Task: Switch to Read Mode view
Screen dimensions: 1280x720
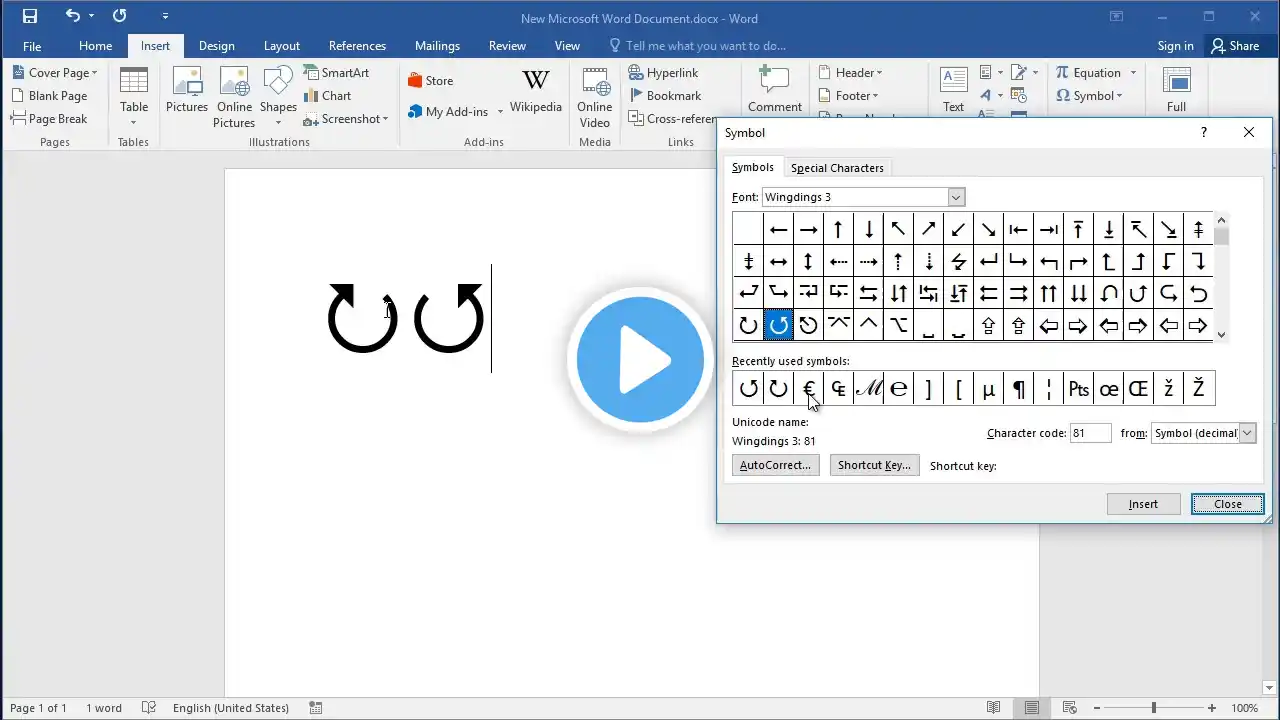Action: click(993, 708)
